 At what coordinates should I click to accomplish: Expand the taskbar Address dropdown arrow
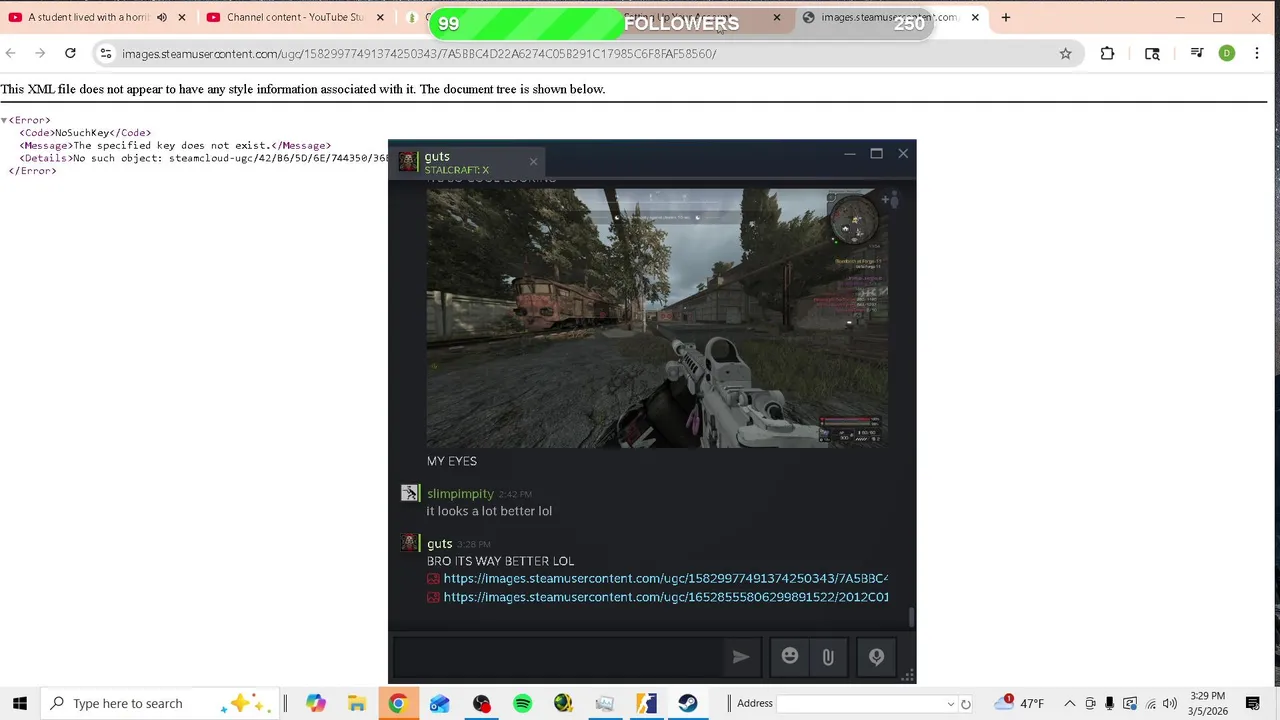coord(950,704)
